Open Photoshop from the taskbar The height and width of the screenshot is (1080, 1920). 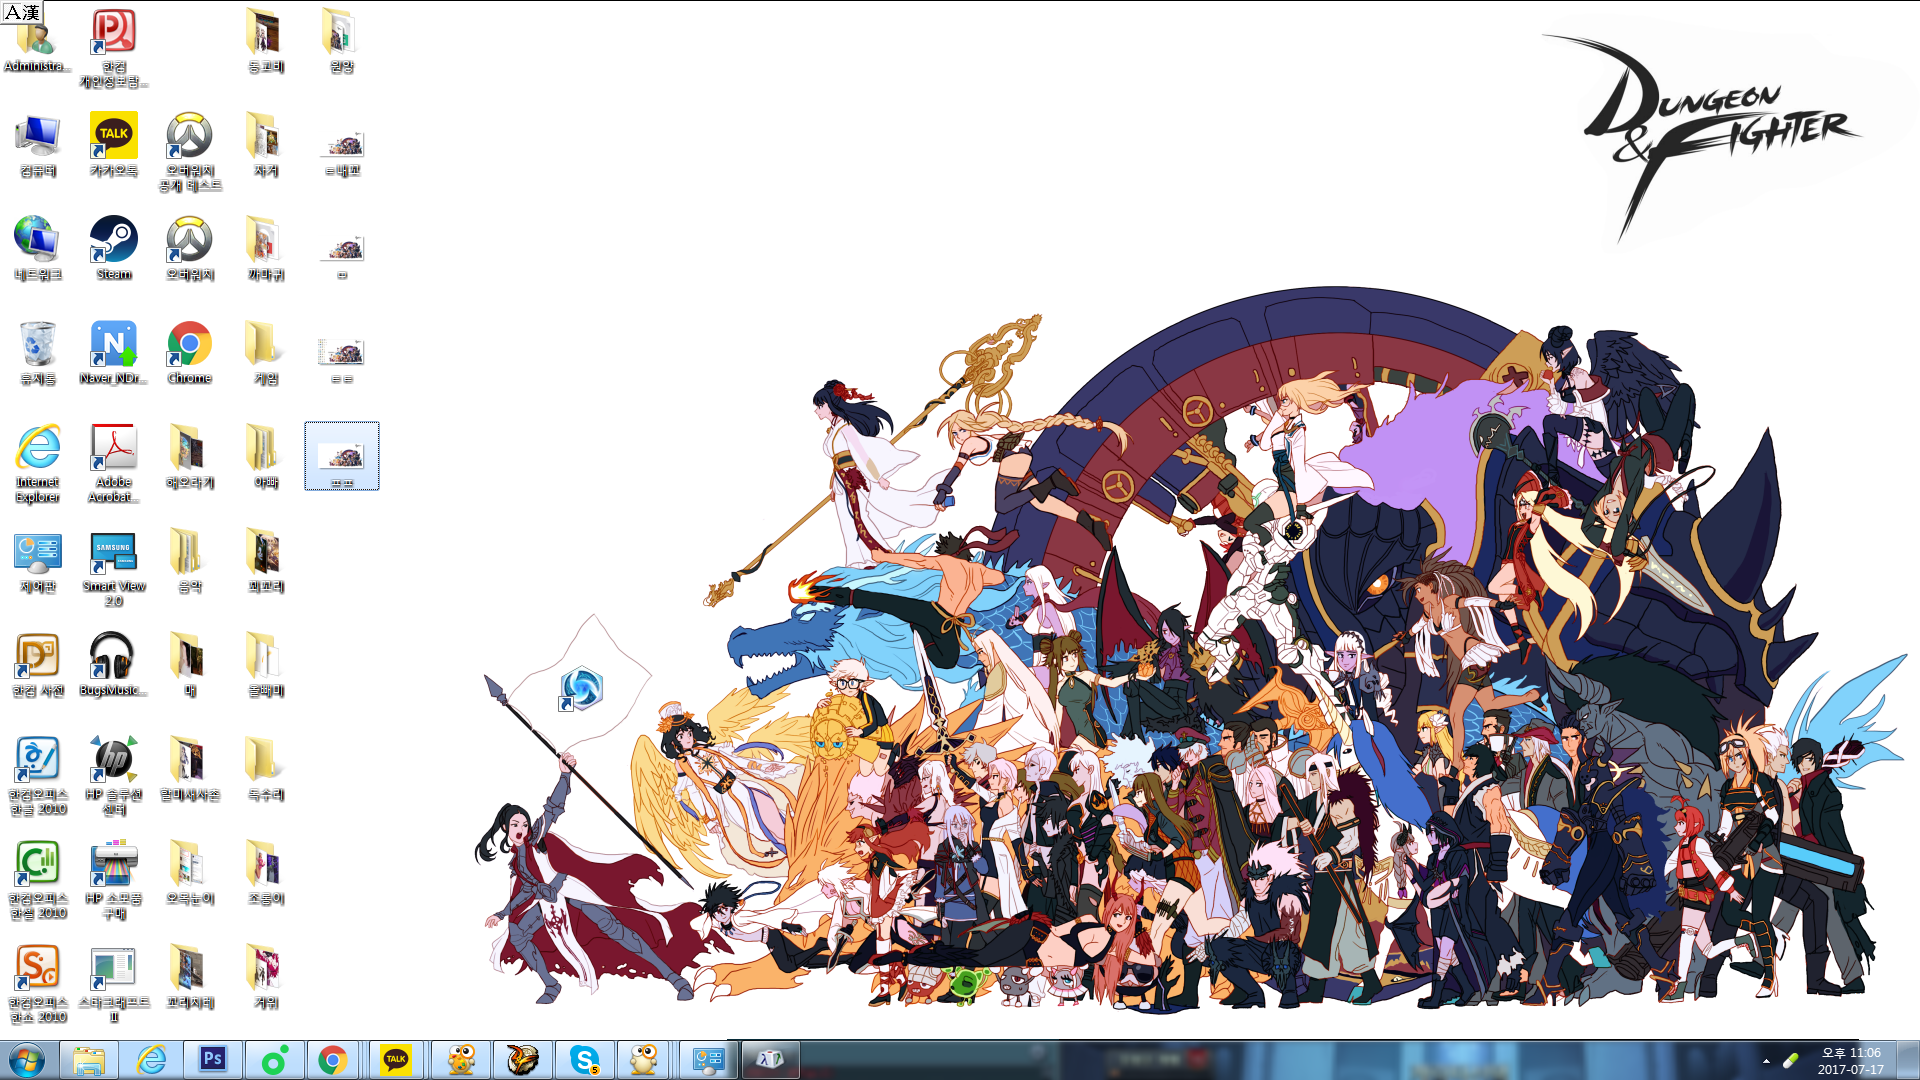tap(212, 1059)
